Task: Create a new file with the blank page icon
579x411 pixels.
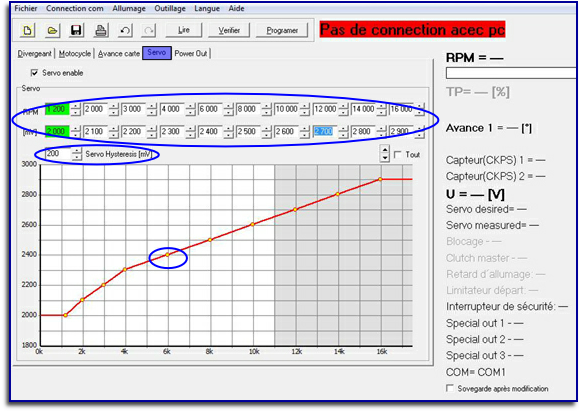Action: pos(27,30)
